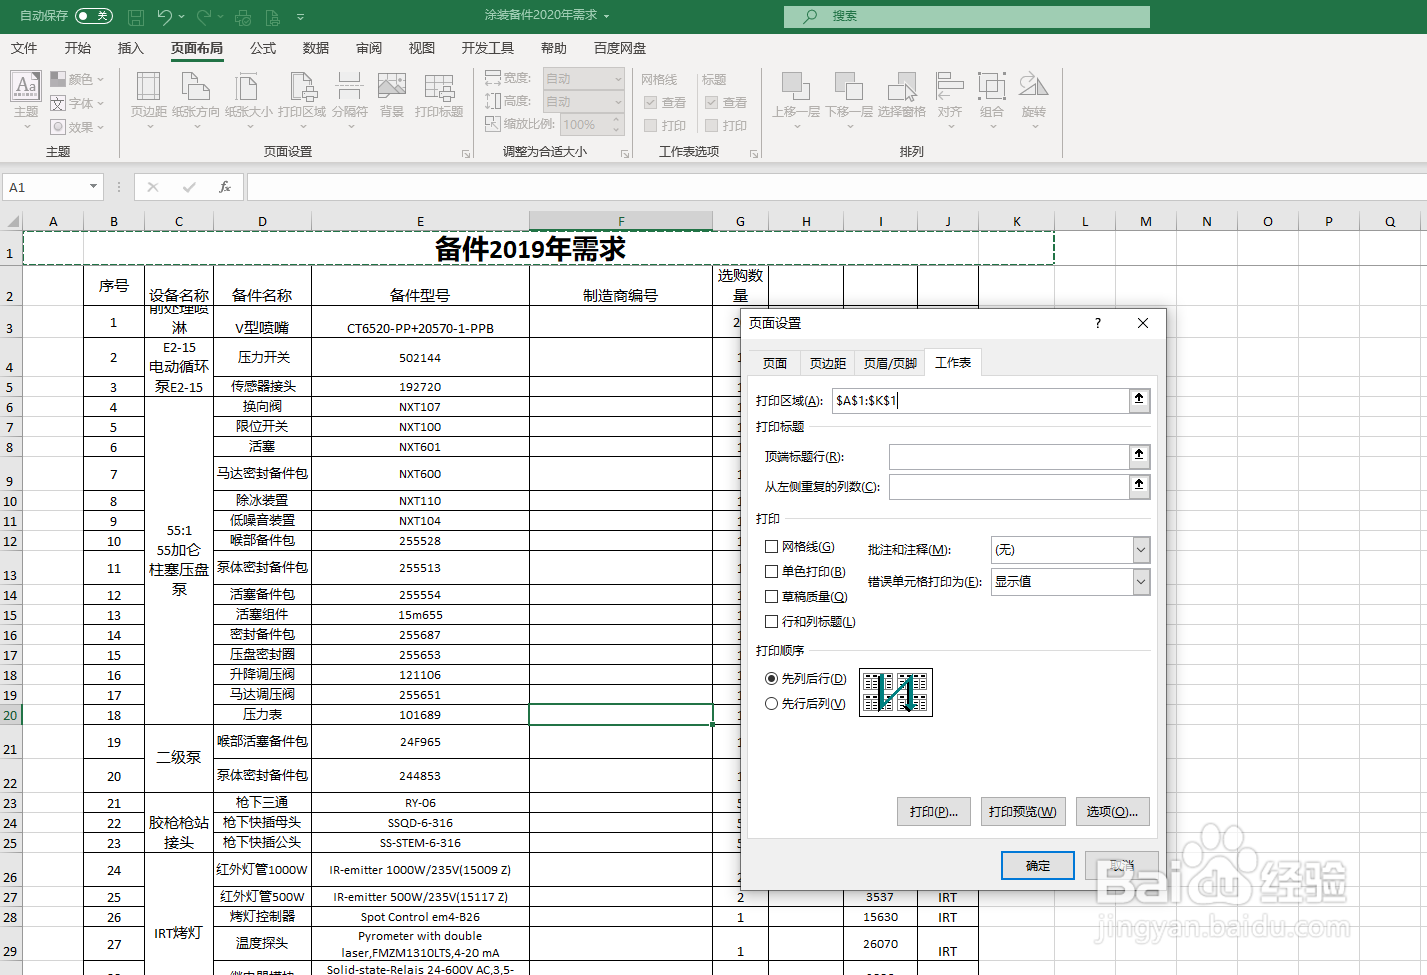This screenshot has width=1427, height=975.
Task: Select the 先行后列 print order radio button
Action: click(771, 704)
